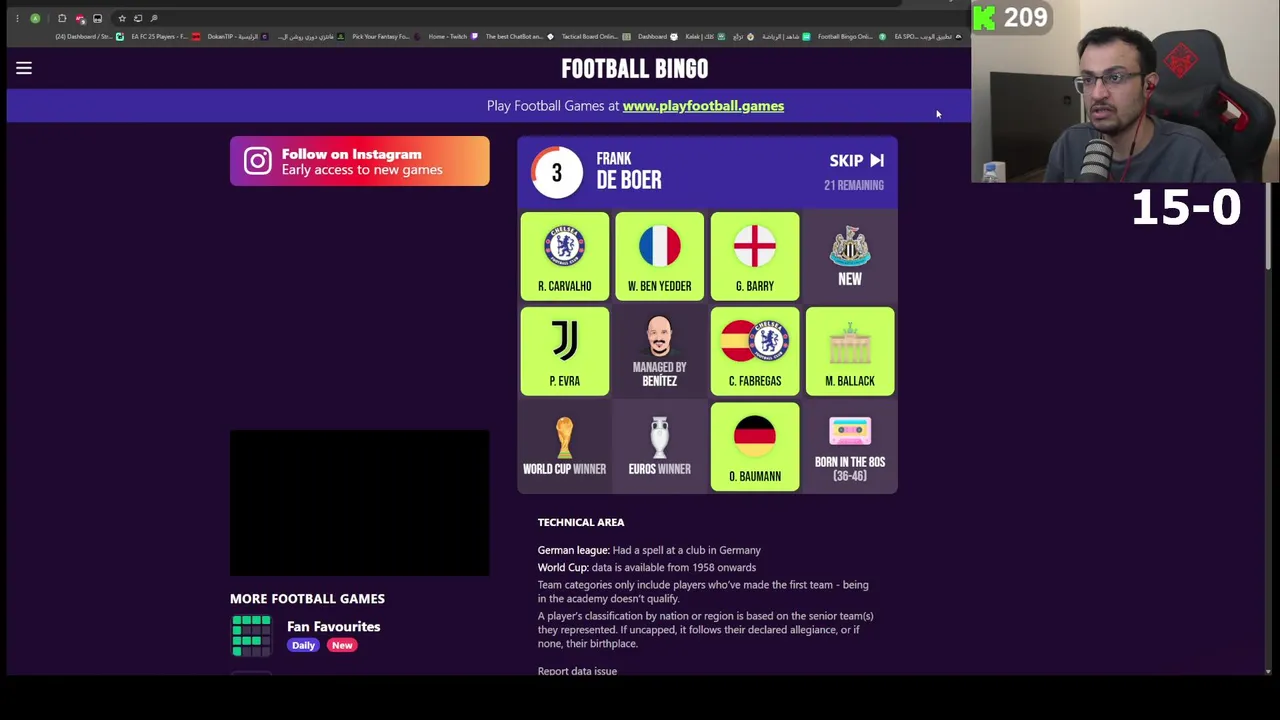Screen dimensions: 1280x720
Task: Select Euros Winner tile
Action: [659, 446]
